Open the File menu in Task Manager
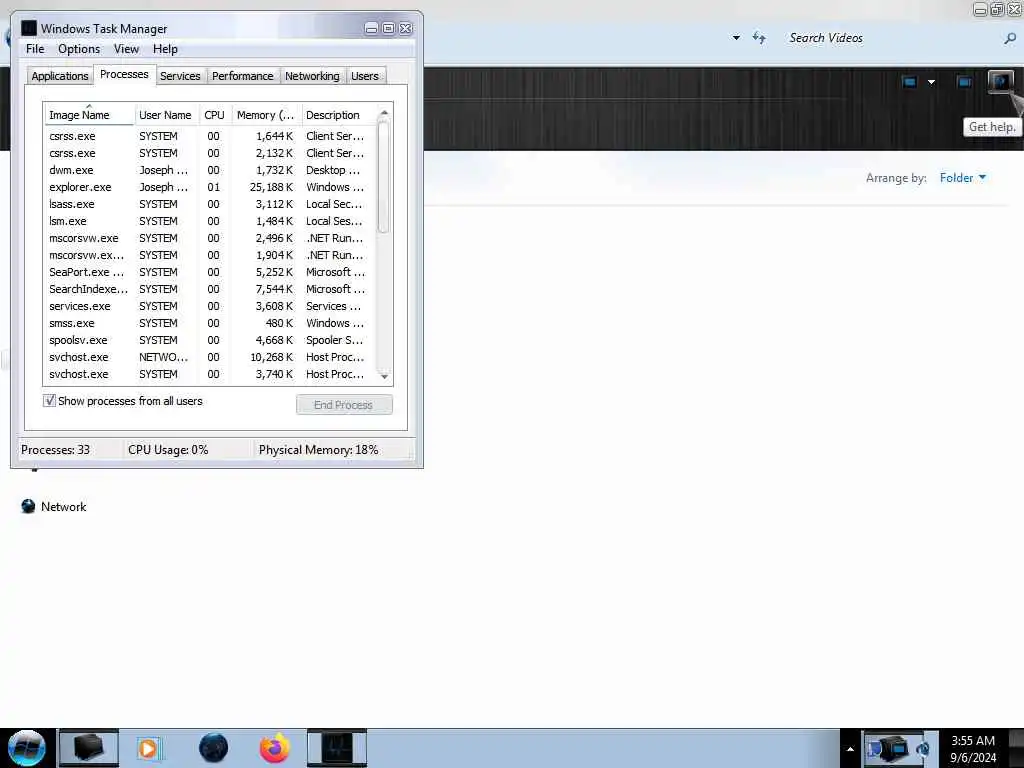 click(35, 49)
